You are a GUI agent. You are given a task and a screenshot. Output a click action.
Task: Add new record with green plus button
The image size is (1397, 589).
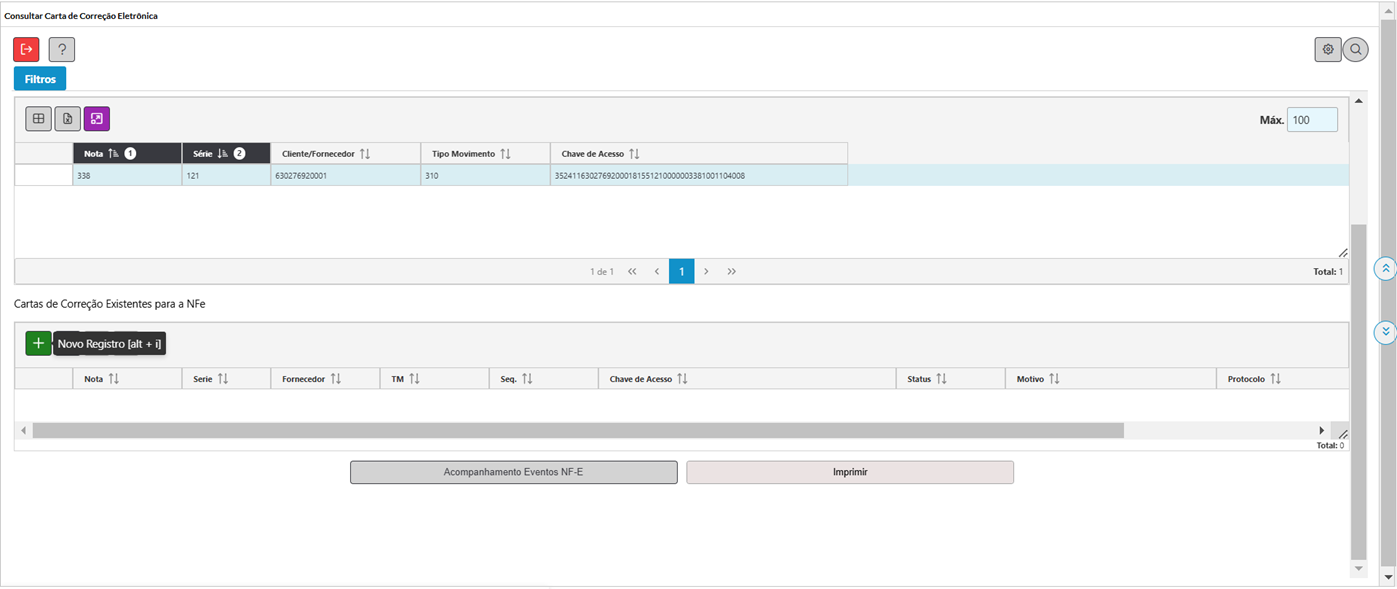click(38, 343)
